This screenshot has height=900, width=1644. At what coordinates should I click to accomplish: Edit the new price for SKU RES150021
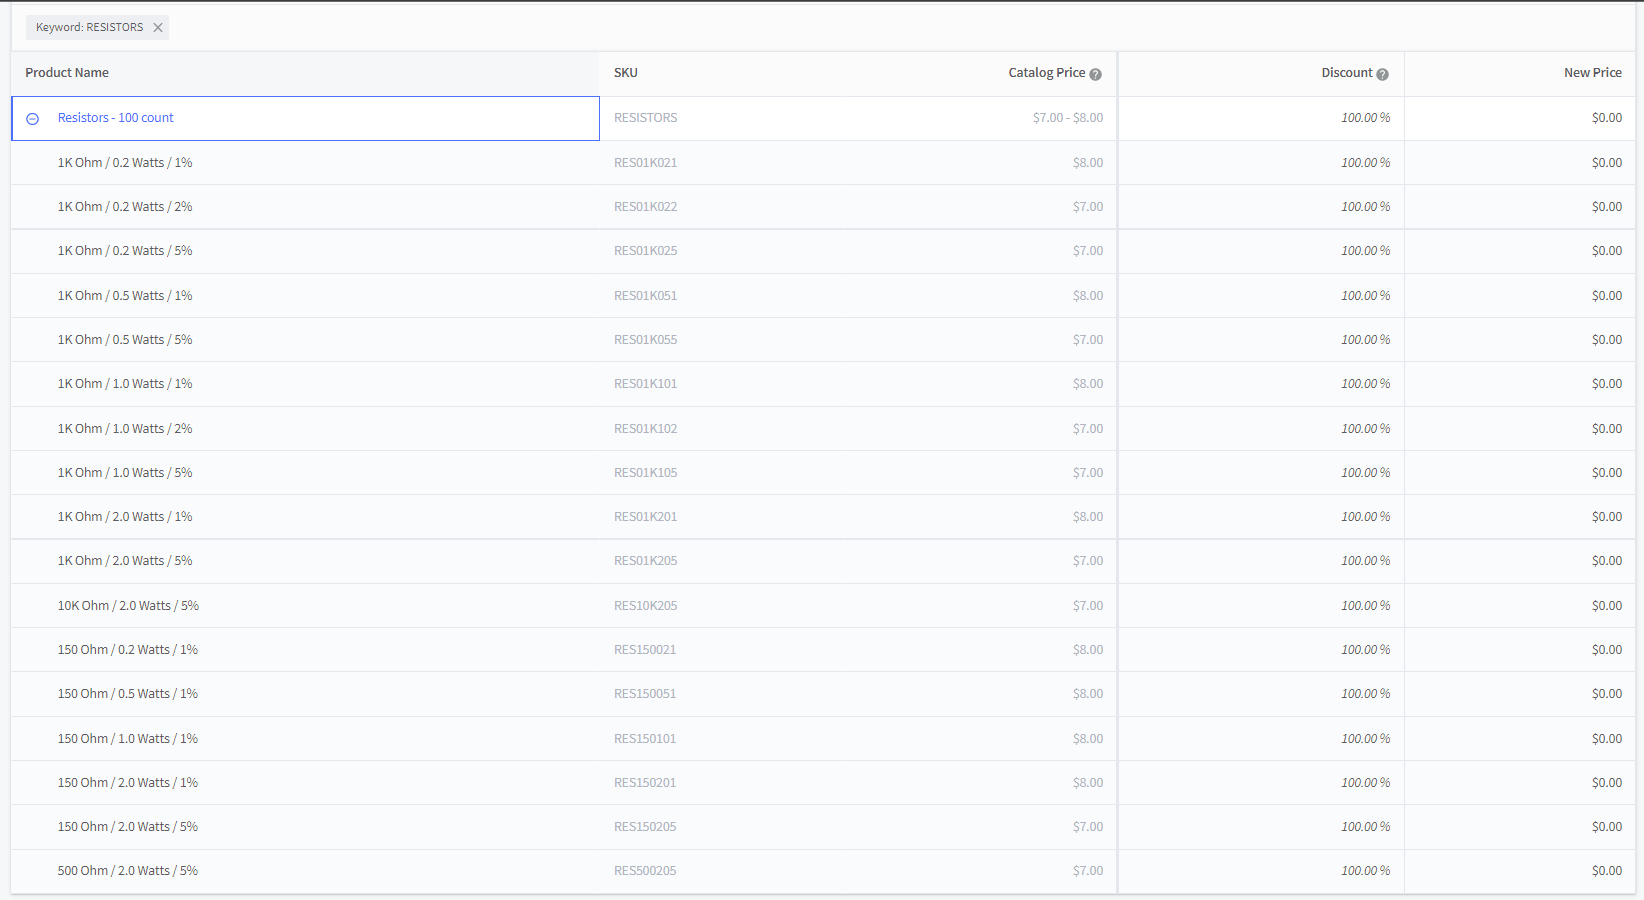tap(1520, 650)
